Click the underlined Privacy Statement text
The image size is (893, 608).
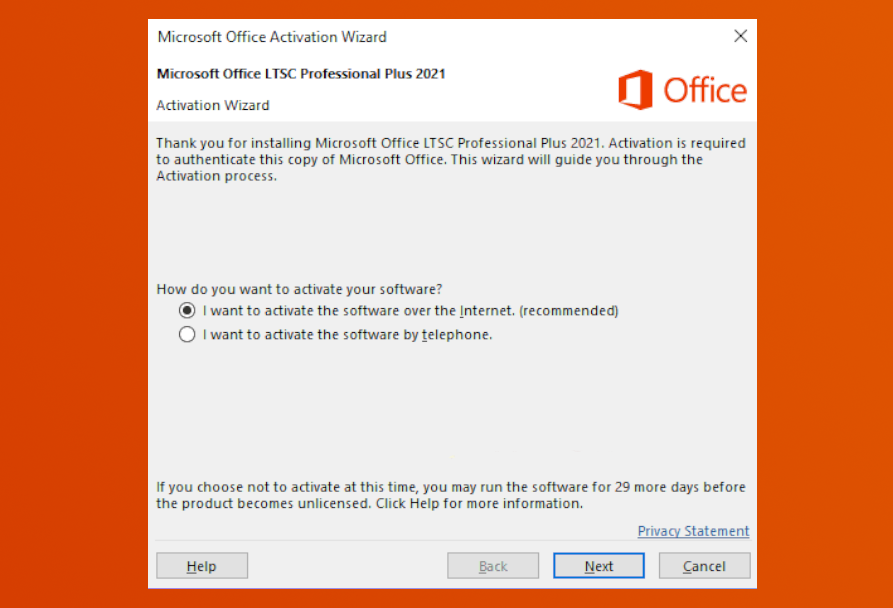[x=693, y=531]
